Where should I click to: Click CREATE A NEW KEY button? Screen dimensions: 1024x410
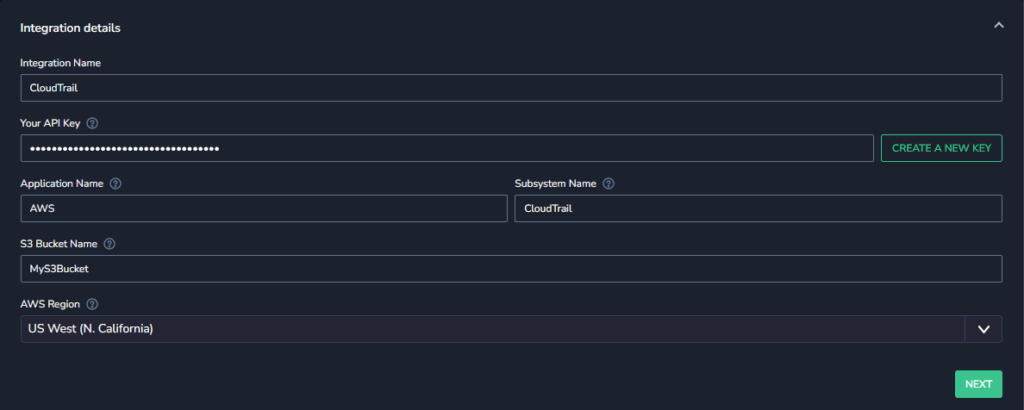coord(942,148)
